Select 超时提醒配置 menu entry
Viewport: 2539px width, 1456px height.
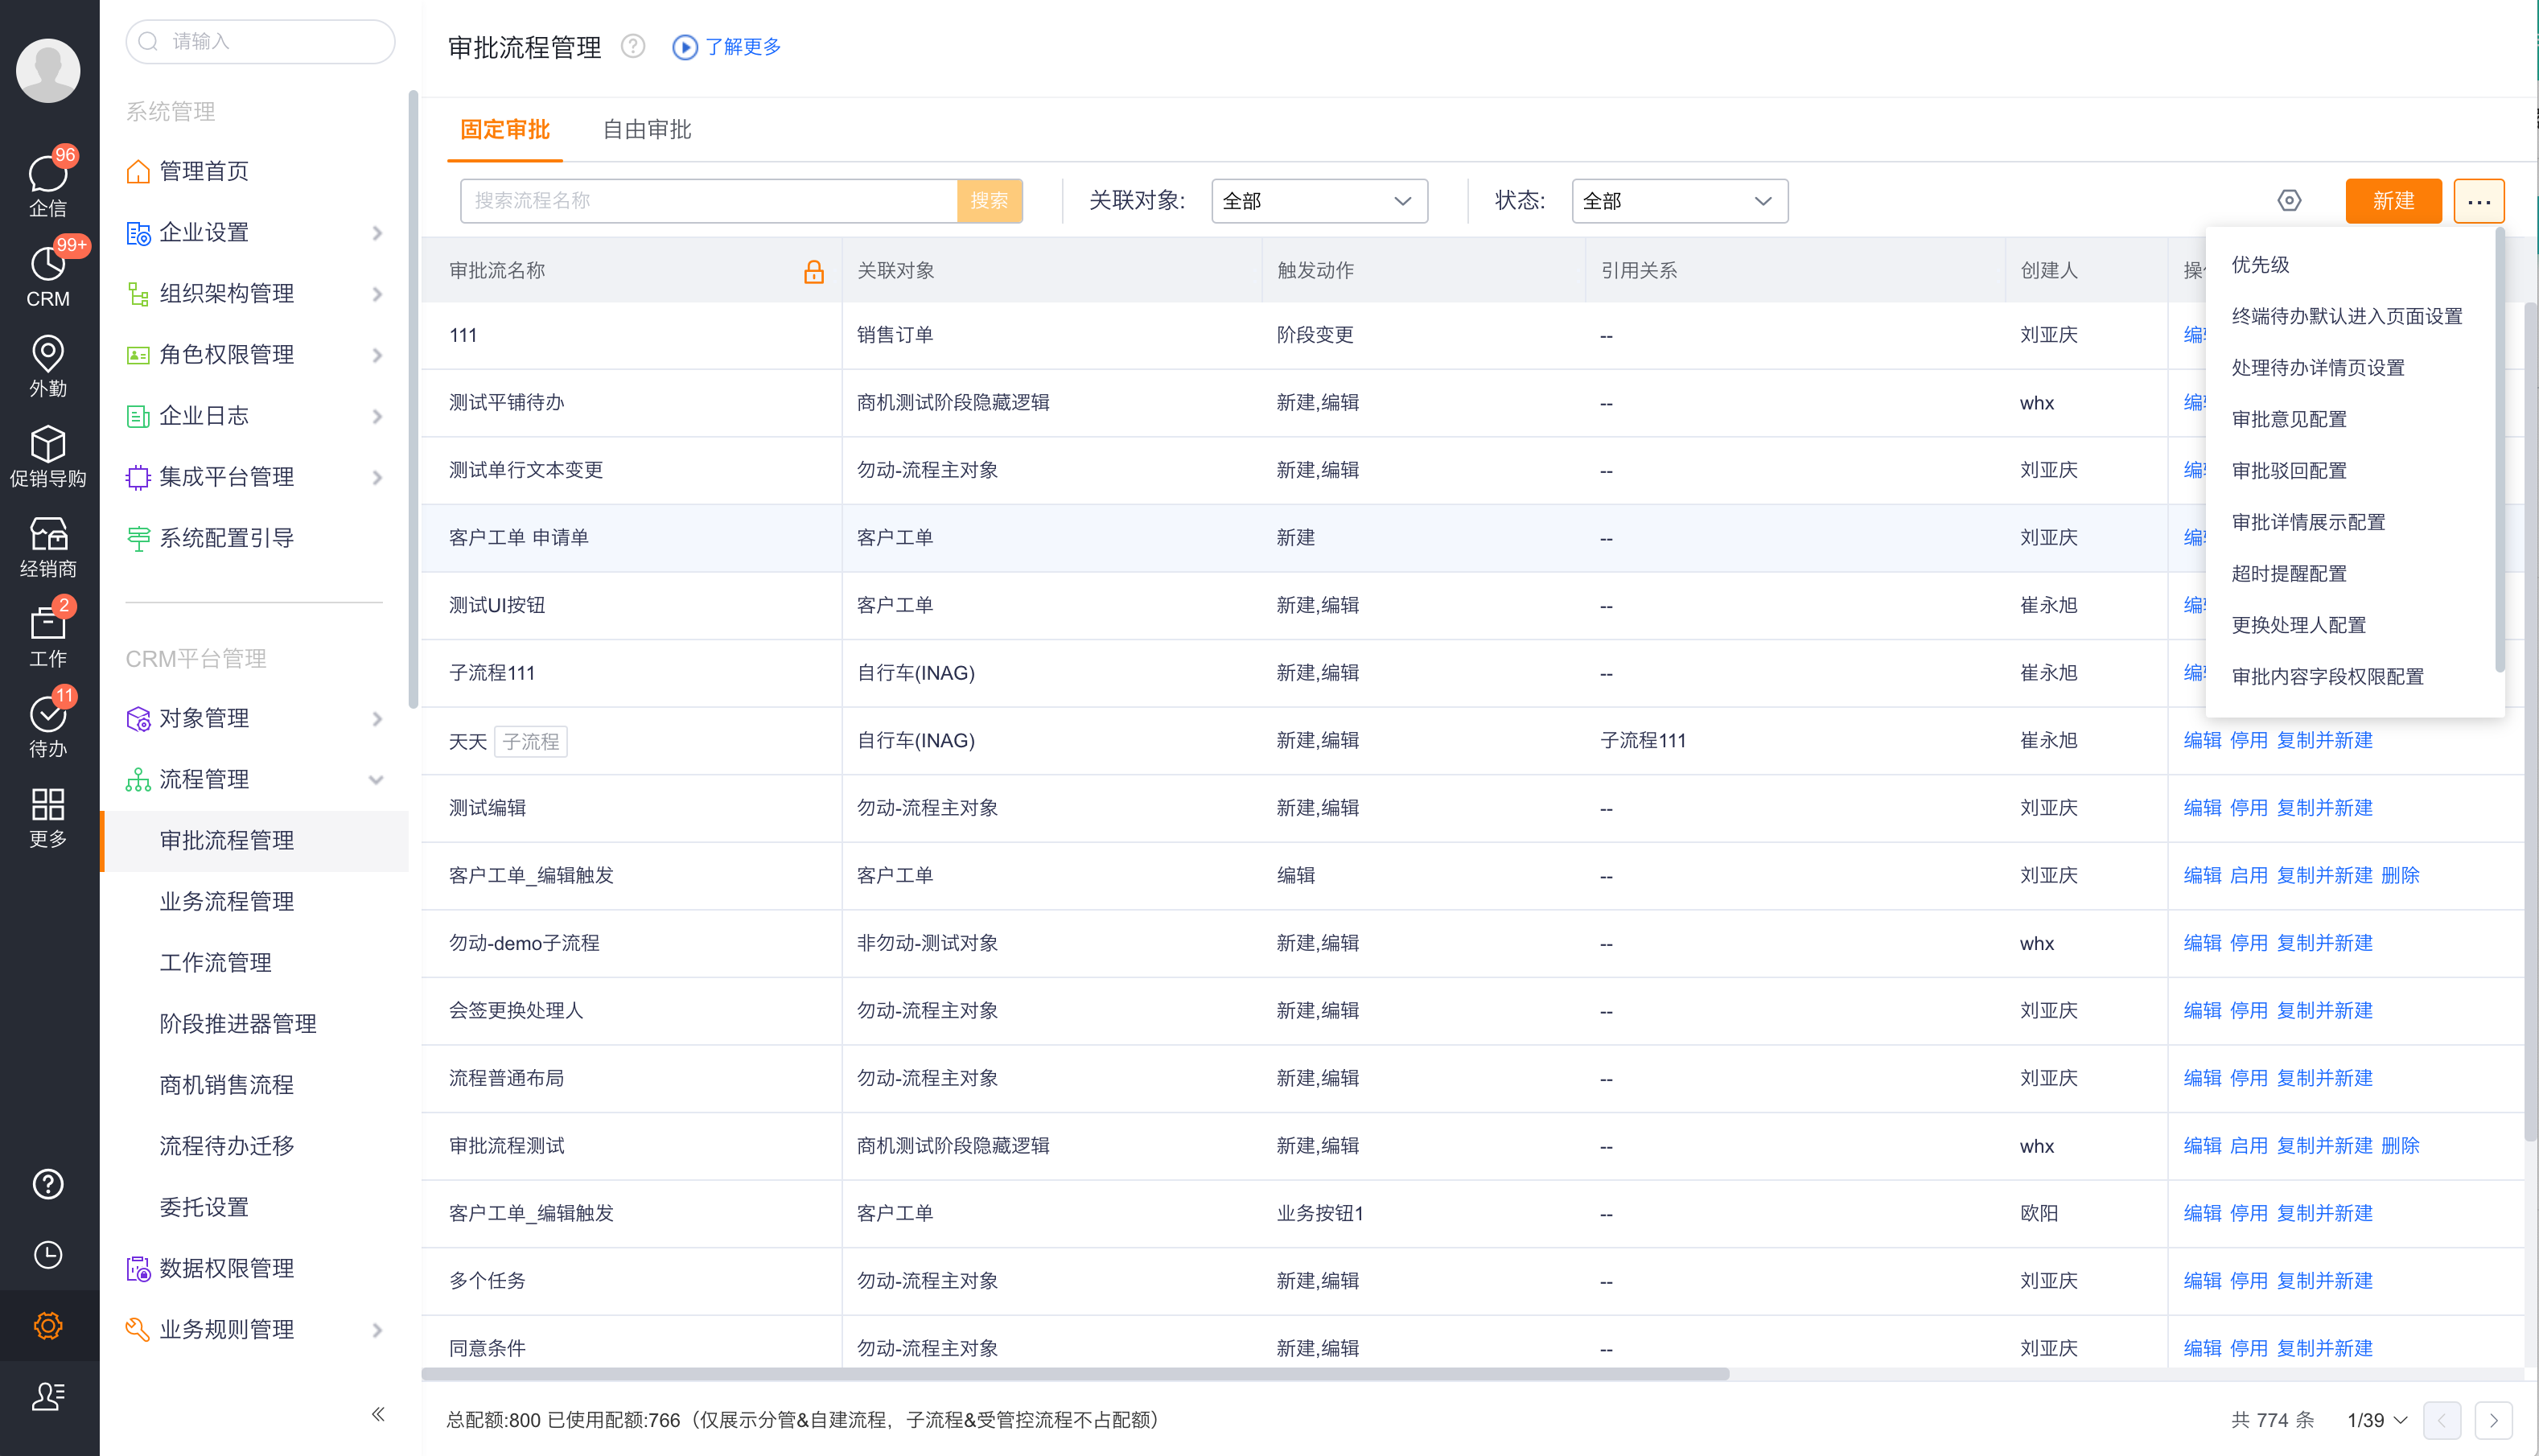[x=2289, y=573]
